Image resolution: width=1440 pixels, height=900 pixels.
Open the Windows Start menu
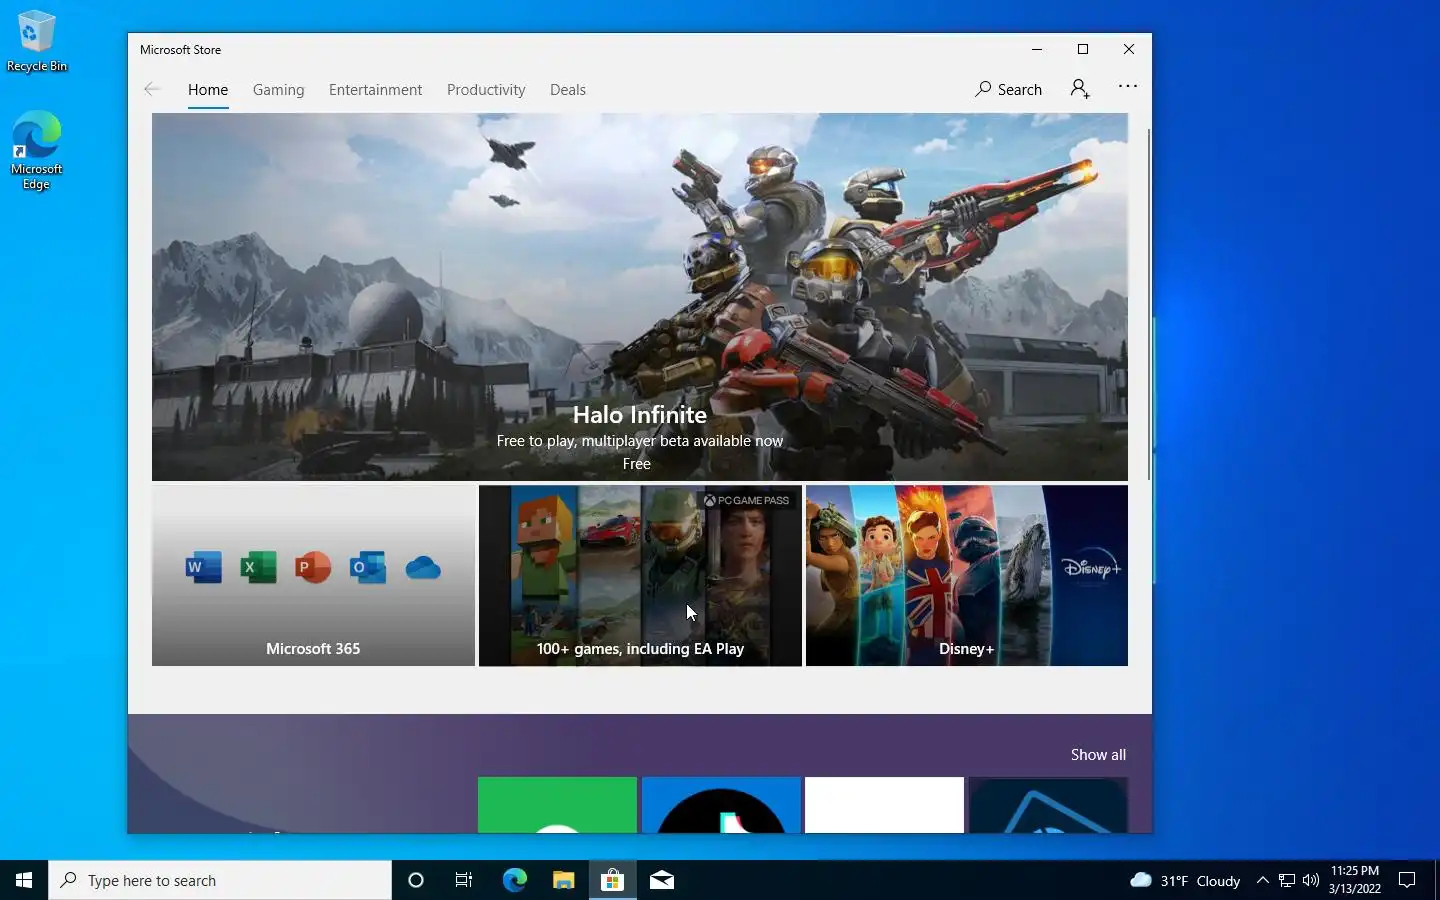tap(24, 880)
